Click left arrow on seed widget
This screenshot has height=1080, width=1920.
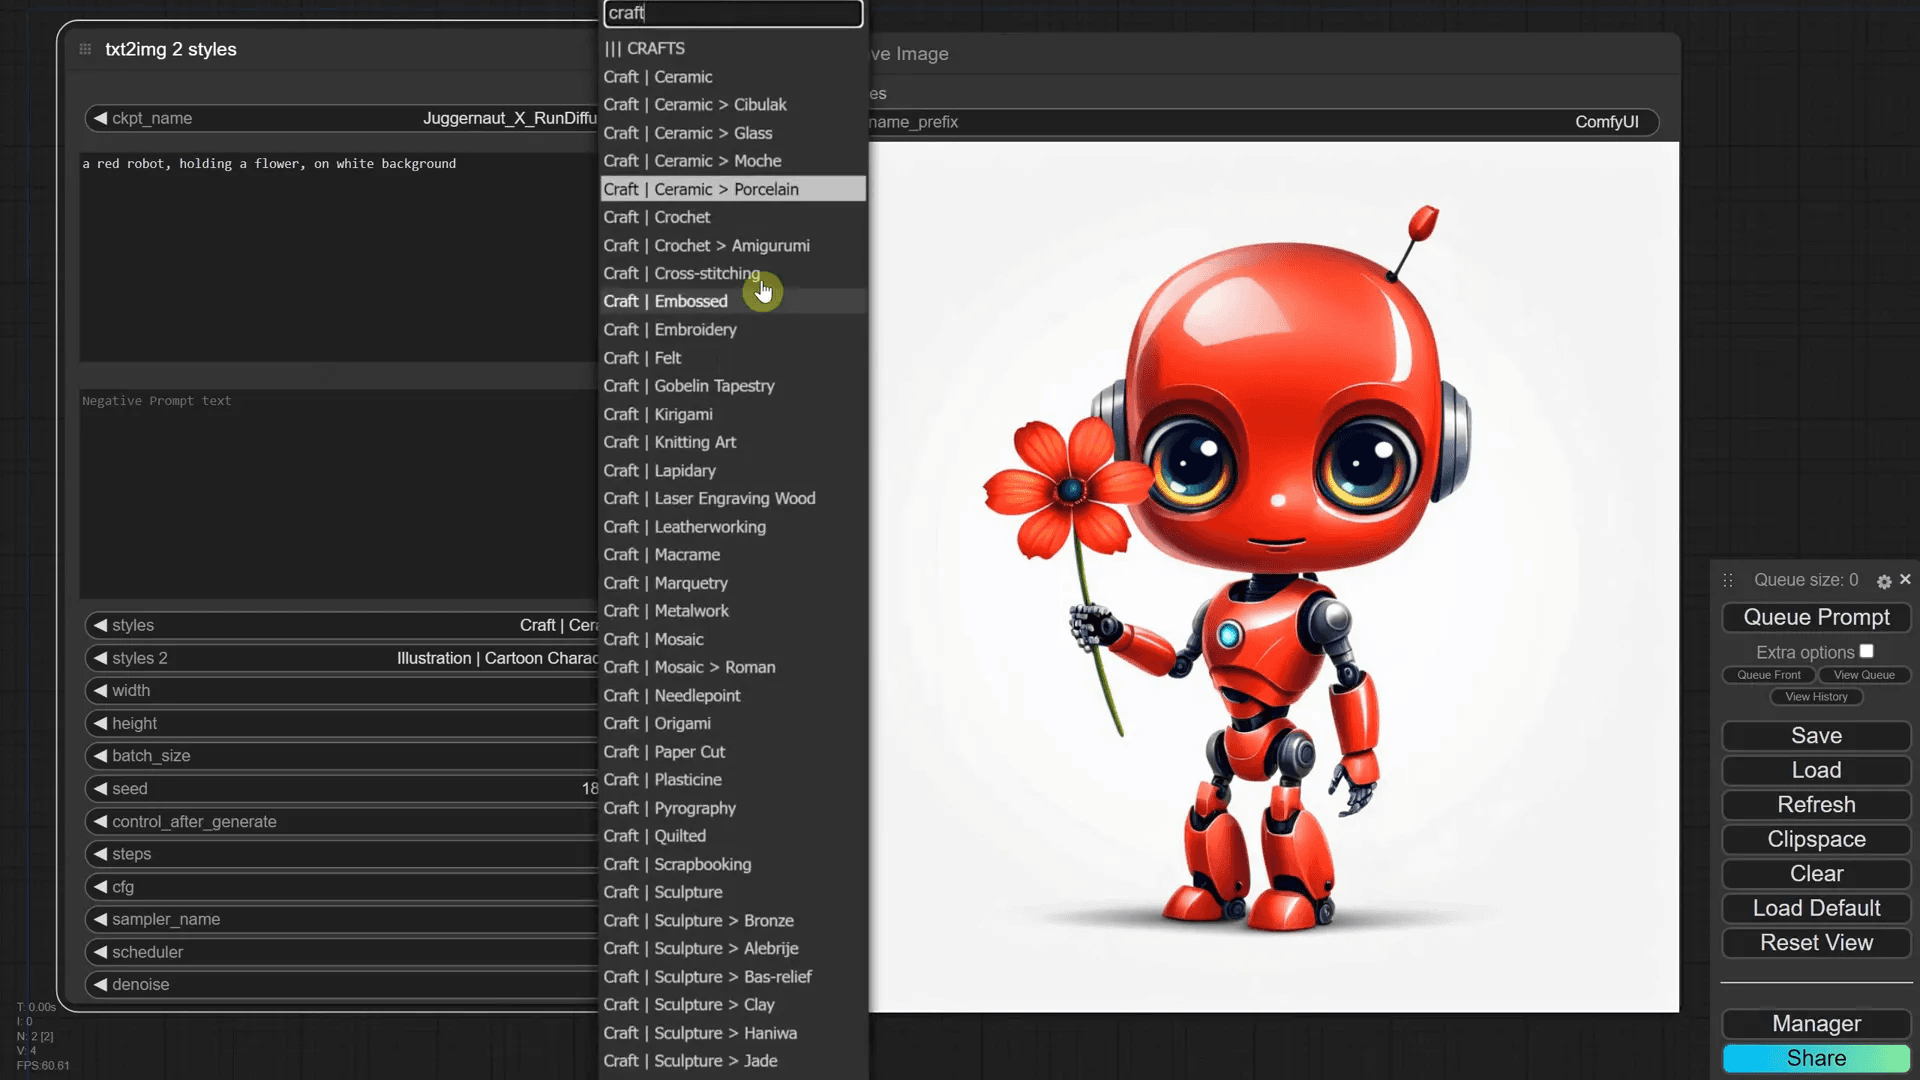pos(100,788)
